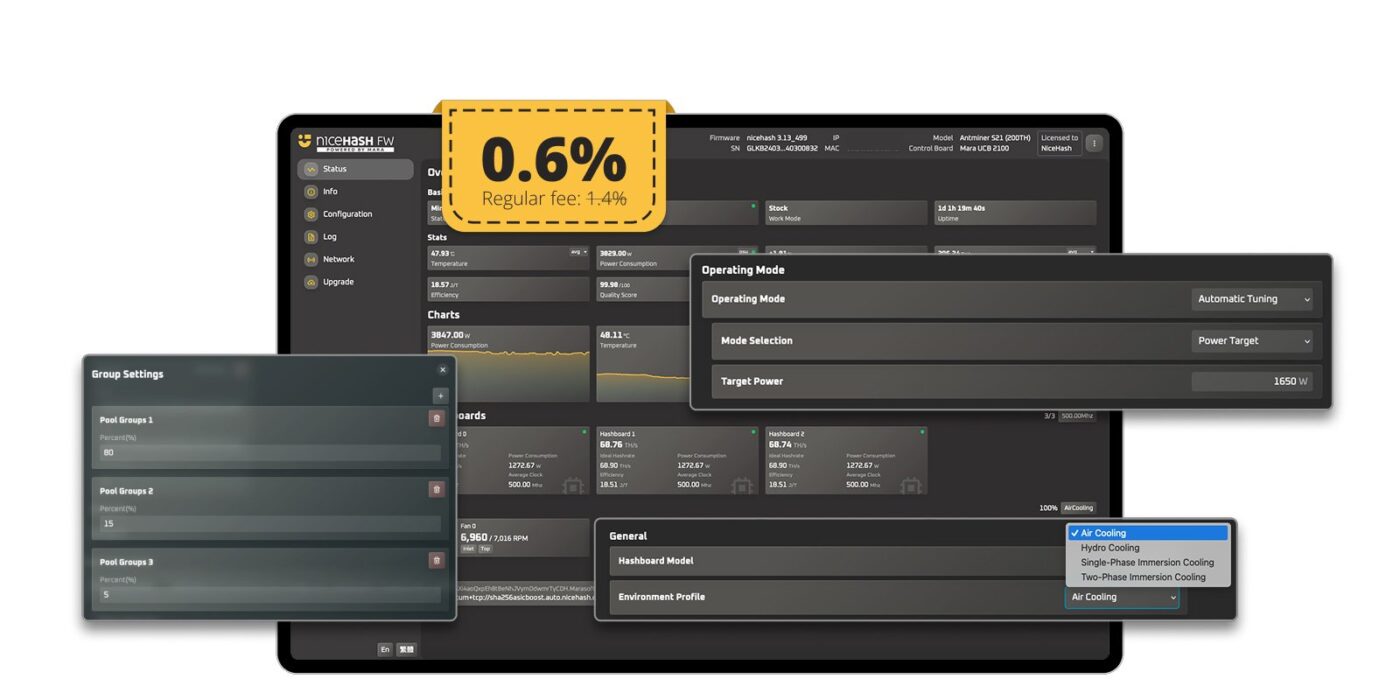Click the NiceHash FW logo
The width and height of the screenshot is (1400, 700).
click(345, 142)
